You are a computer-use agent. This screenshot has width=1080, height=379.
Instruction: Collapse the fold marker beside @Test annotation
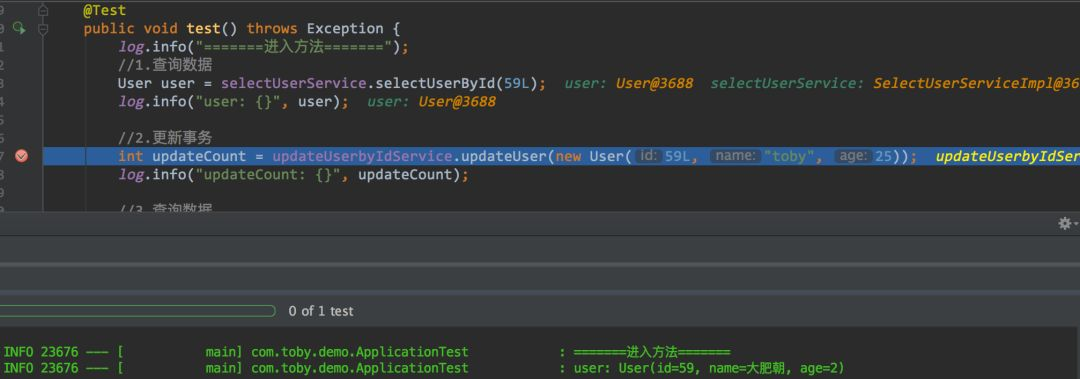tap(43, 11)
